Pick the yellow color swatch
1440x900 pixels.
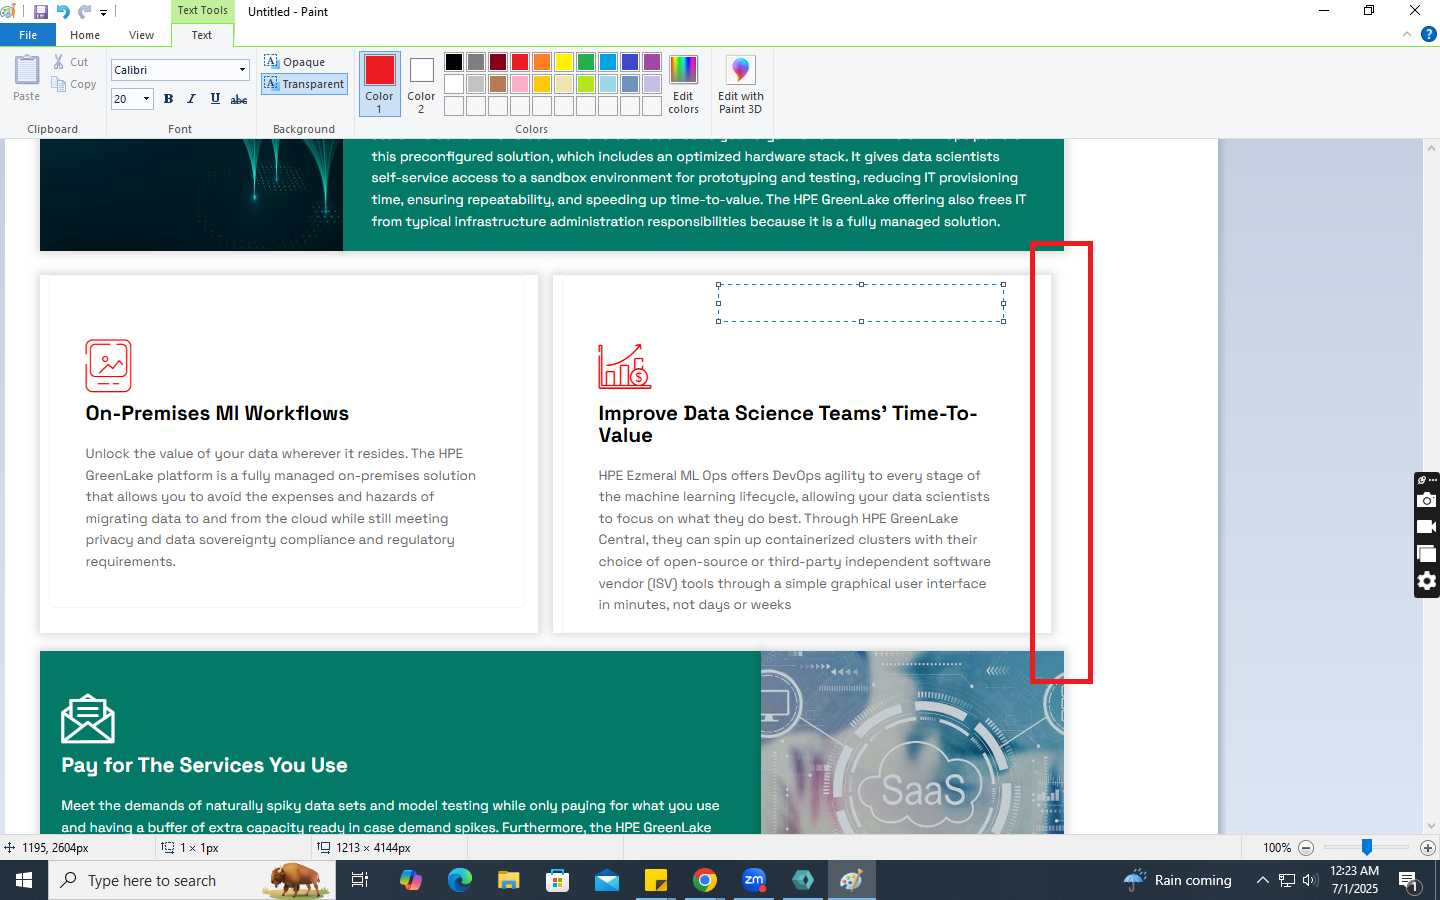[x=564, y=62]
